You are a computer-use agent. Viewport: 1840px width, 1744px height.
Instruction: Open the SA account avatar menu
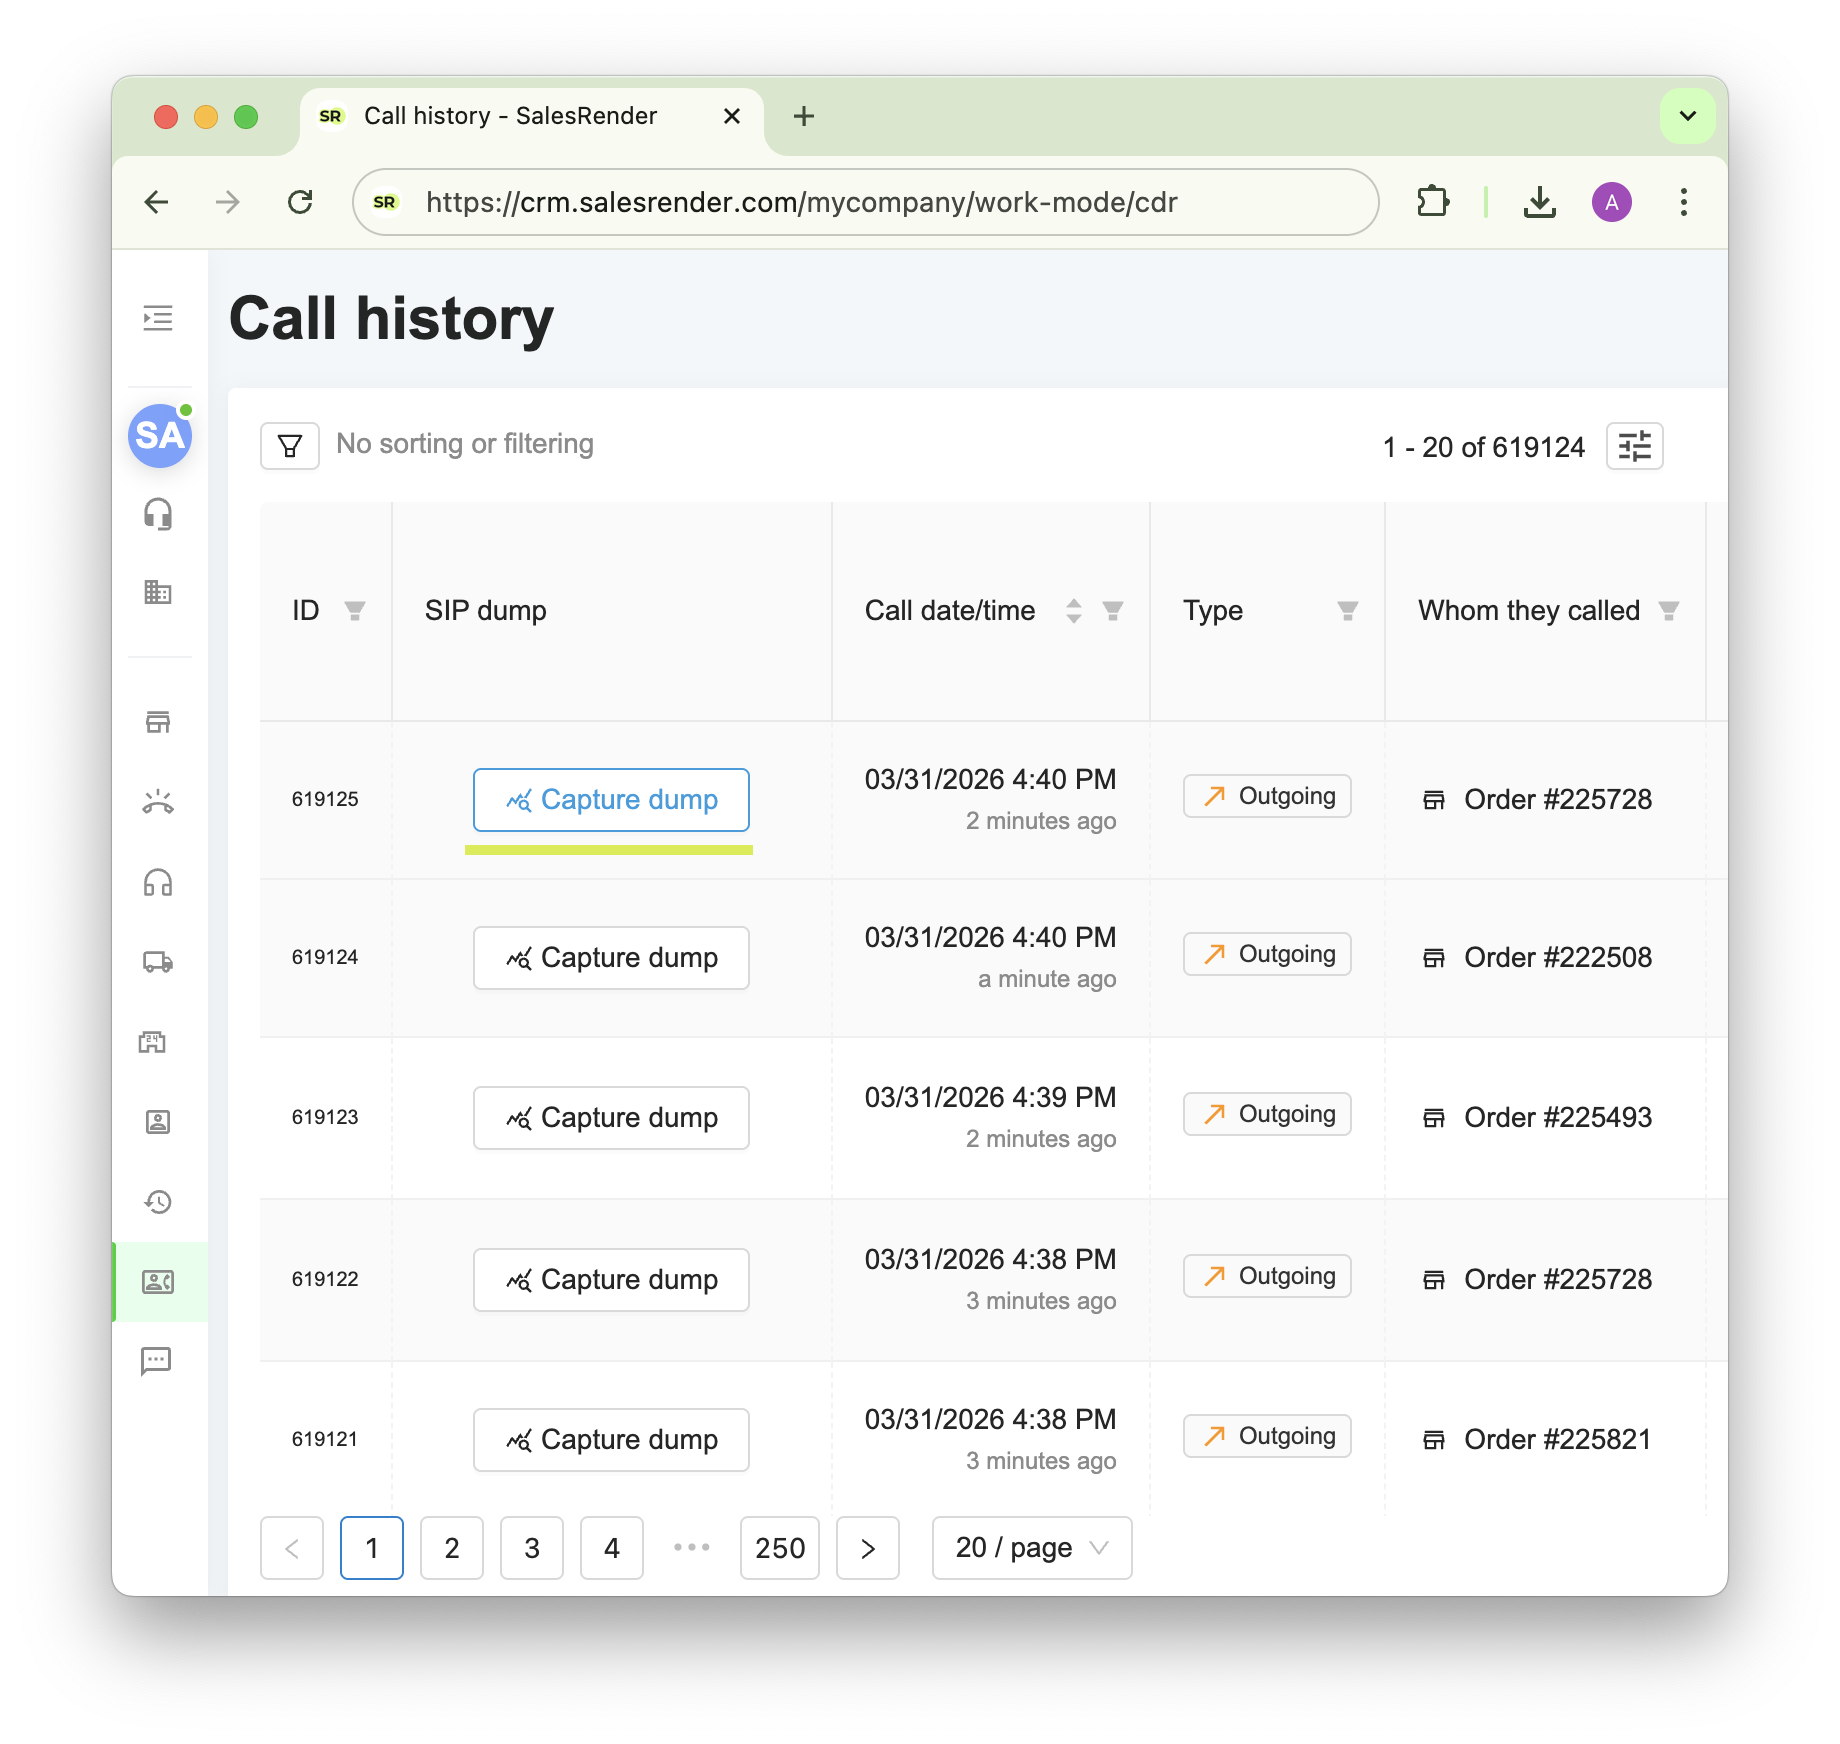click(159, 435)
